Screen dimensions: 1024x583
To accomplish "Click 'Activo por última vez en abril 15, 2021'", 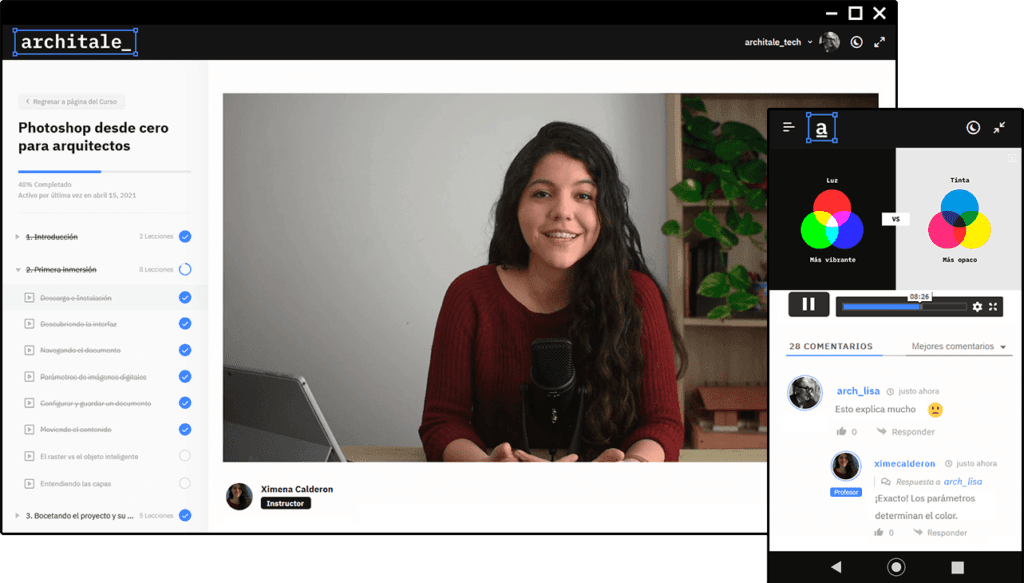I will tap(77, 195).
